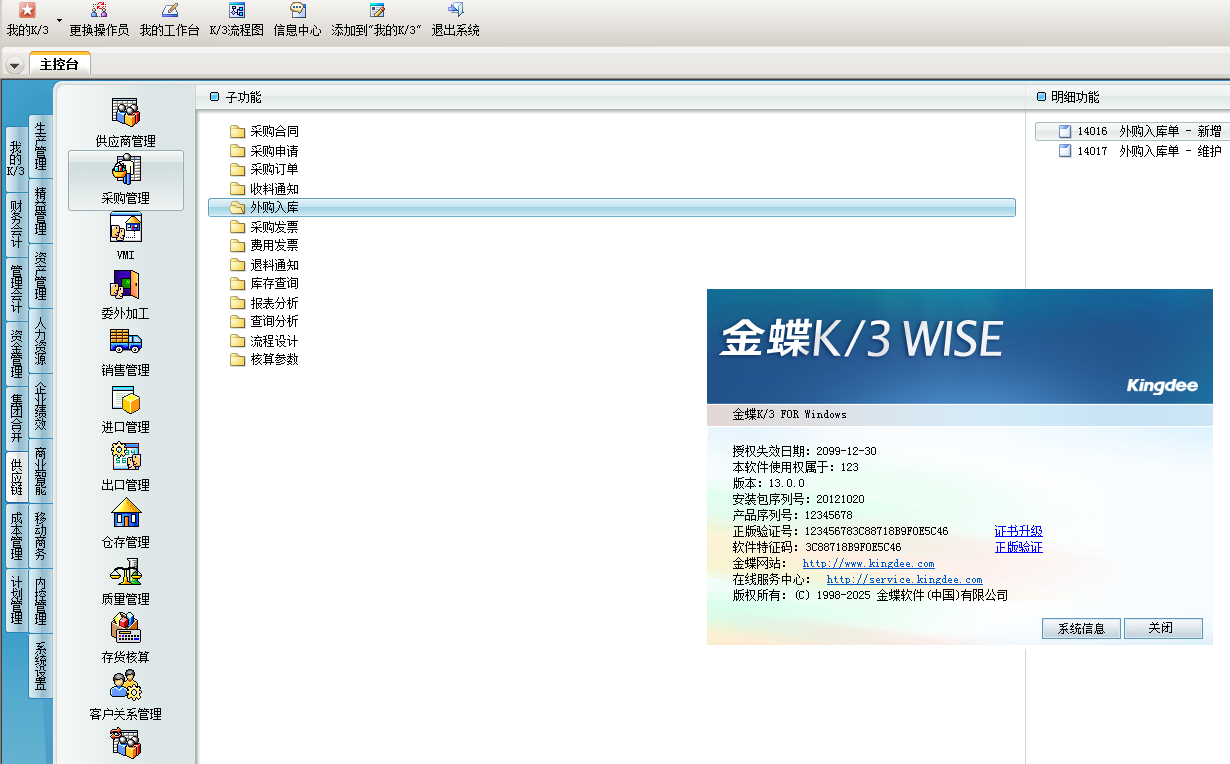Open the http://www.kingdee.com link
1230x764 pixels.
pos(868,564)
